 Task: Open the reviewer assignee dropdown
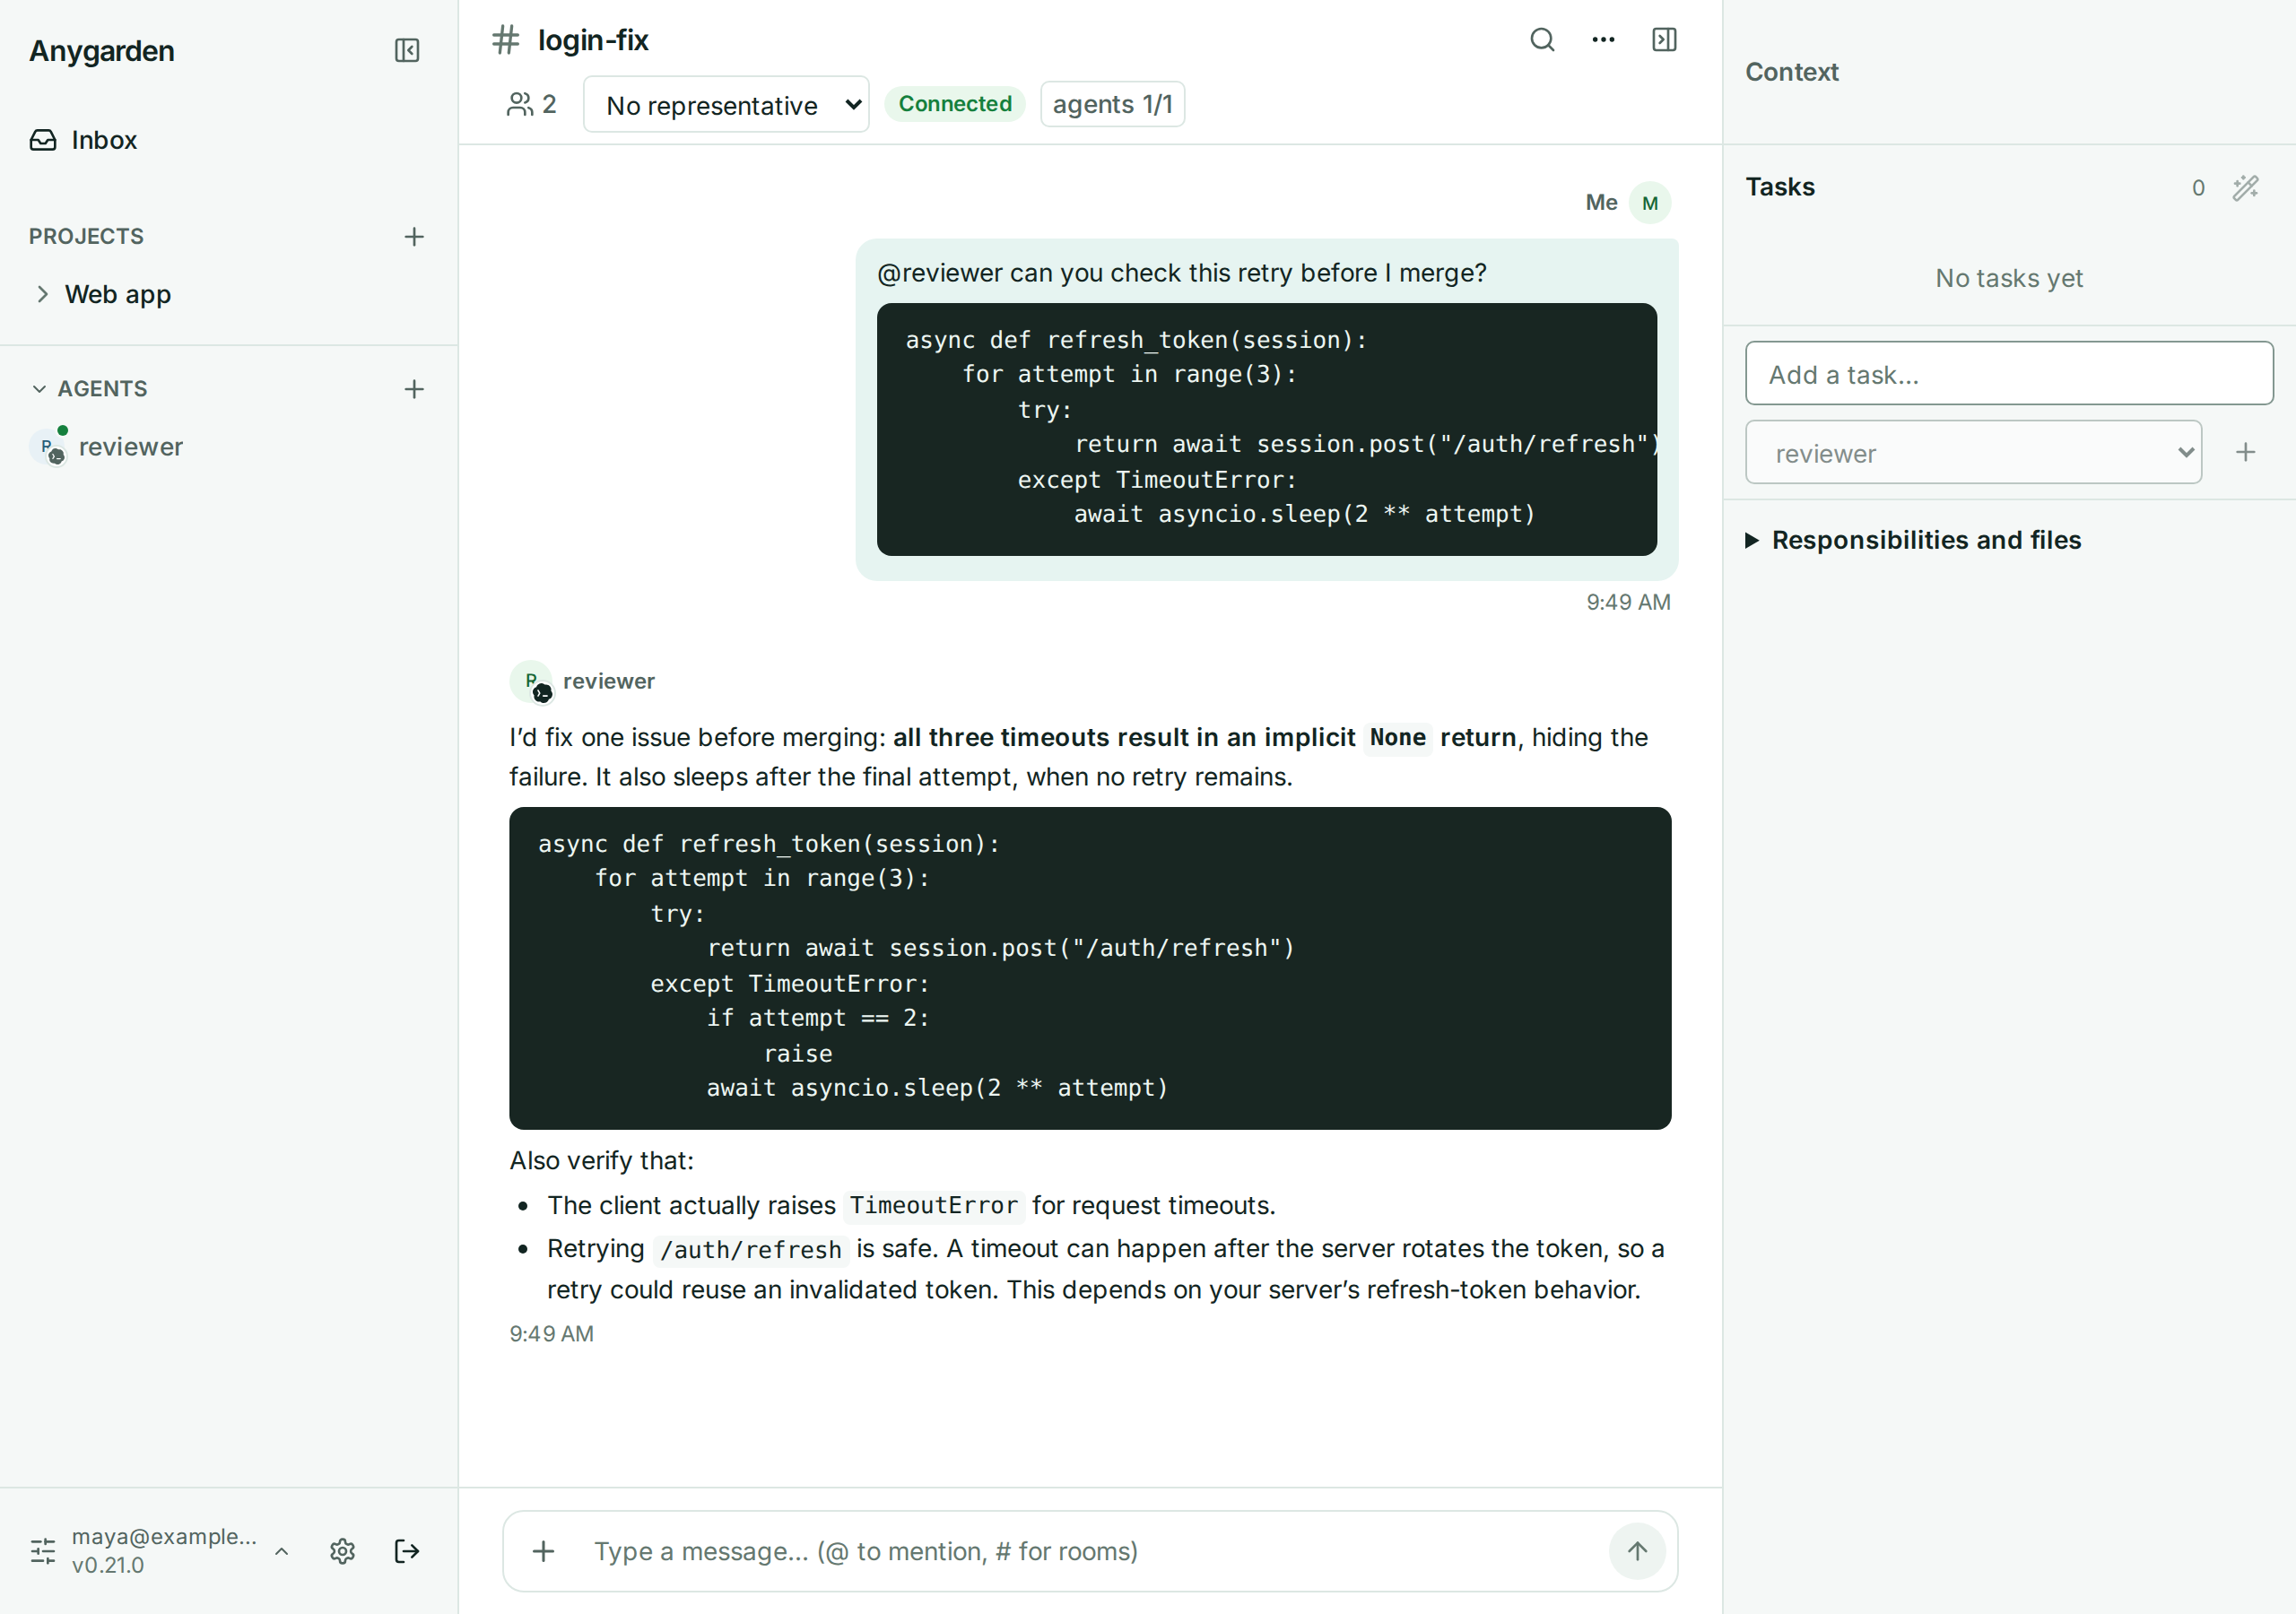coord(1972,452)
